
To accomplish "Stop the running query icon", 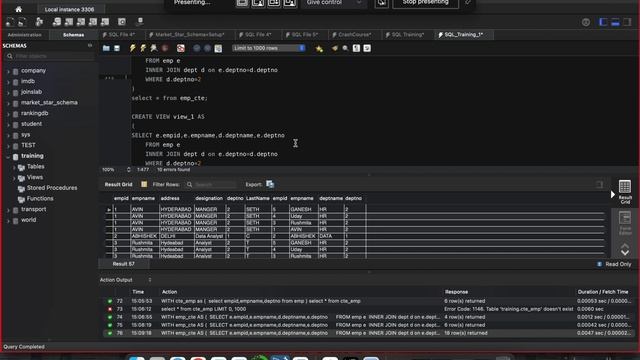I will (x=165, y=48).
